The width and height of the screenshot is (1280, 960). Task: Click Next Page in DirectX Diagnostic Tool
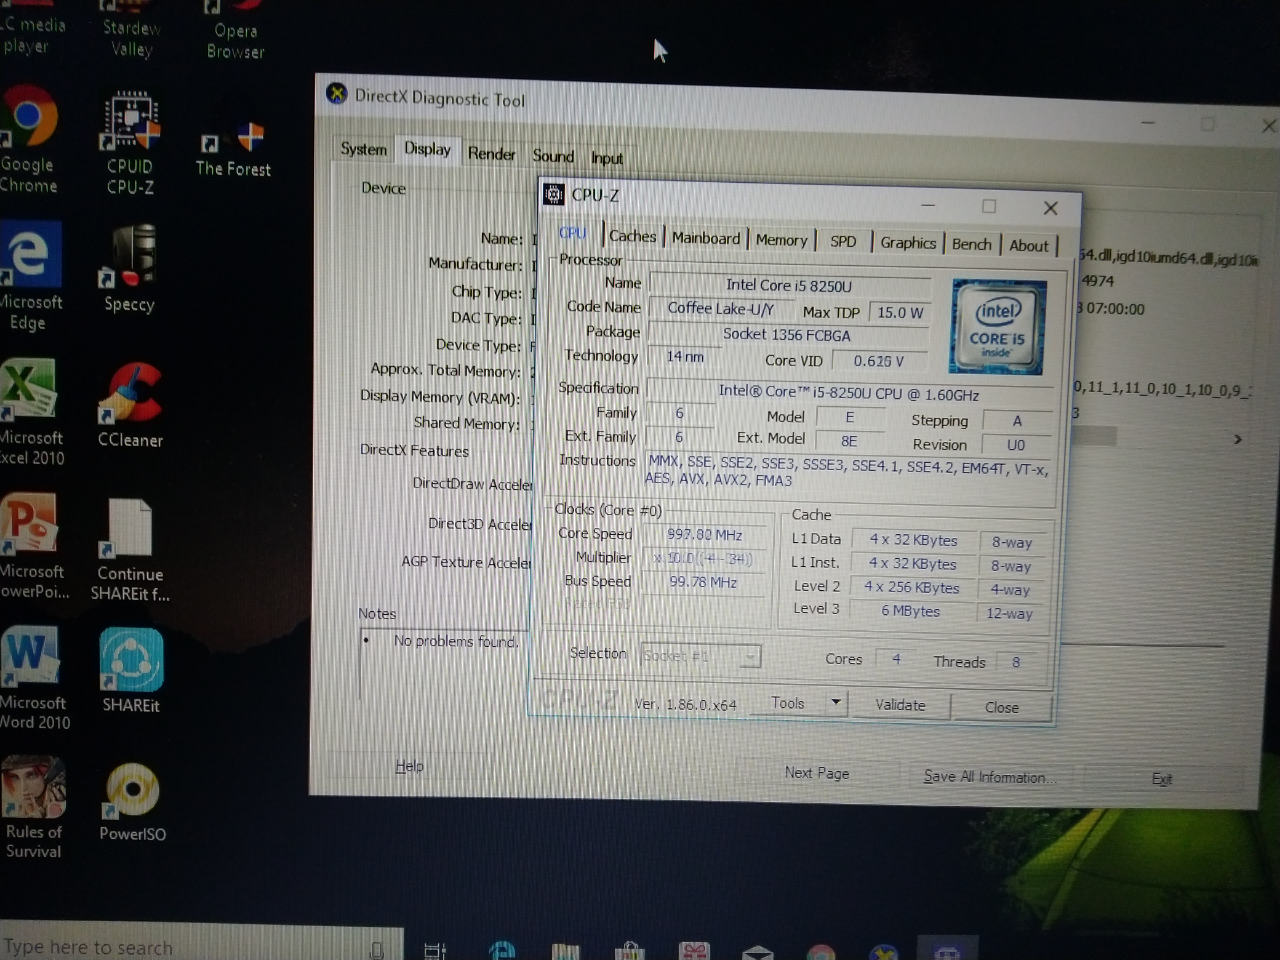(x=817, y=773)
